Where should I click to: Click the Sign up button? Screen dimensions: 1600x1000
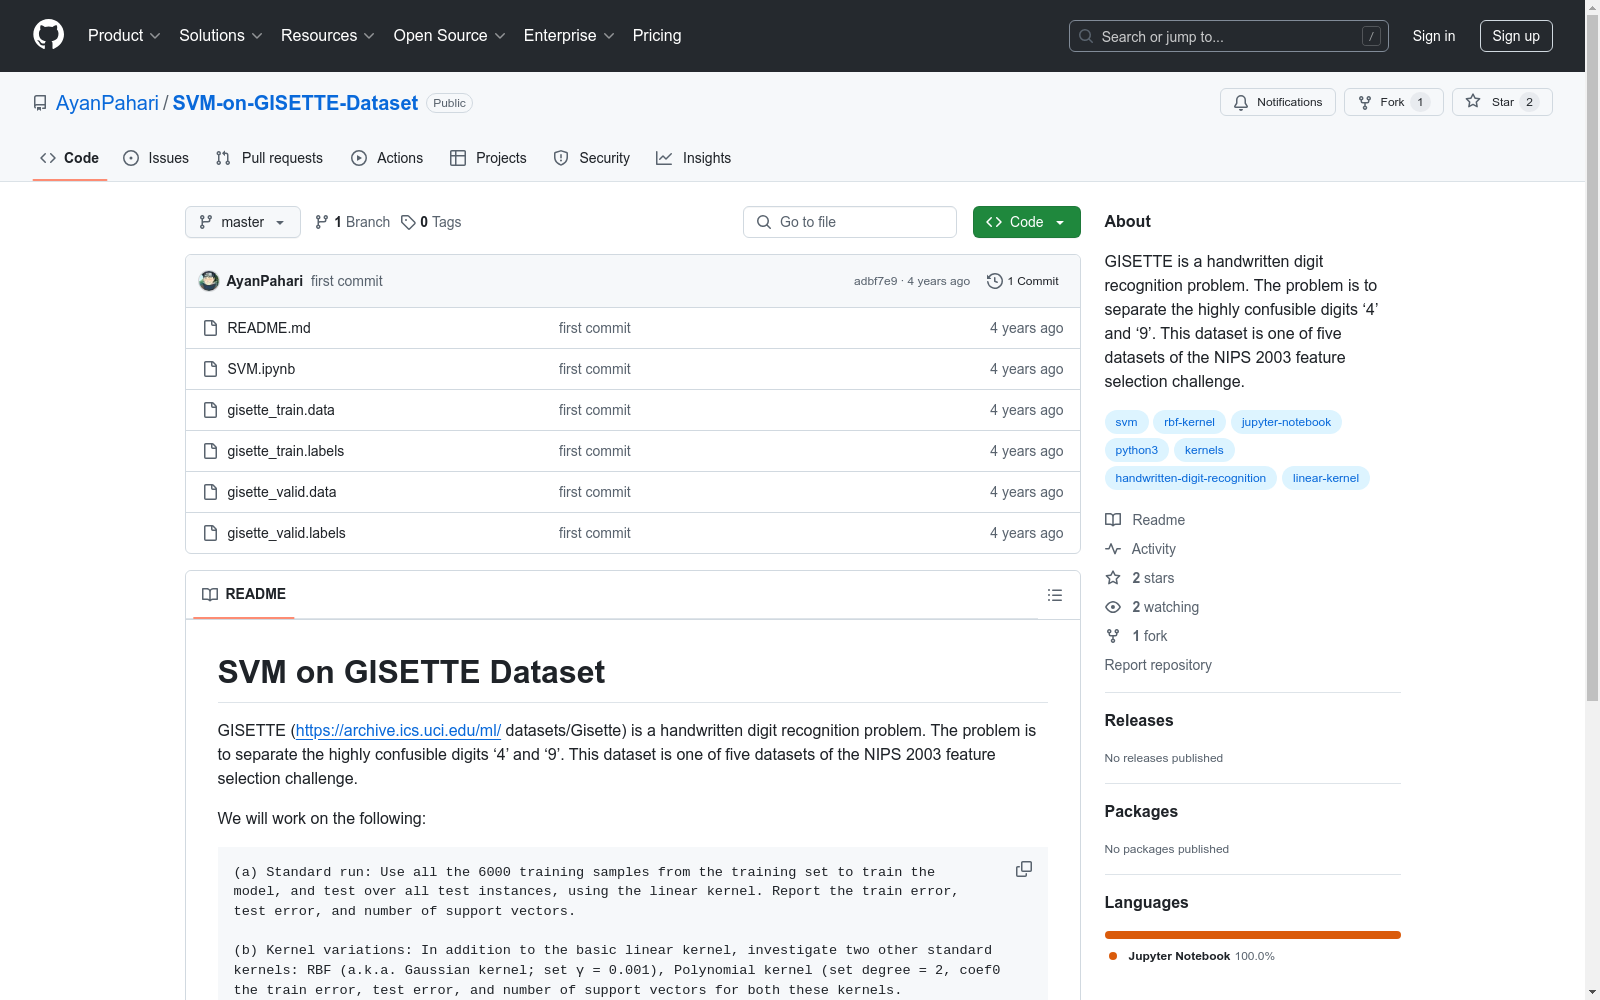pos(1516,36)
